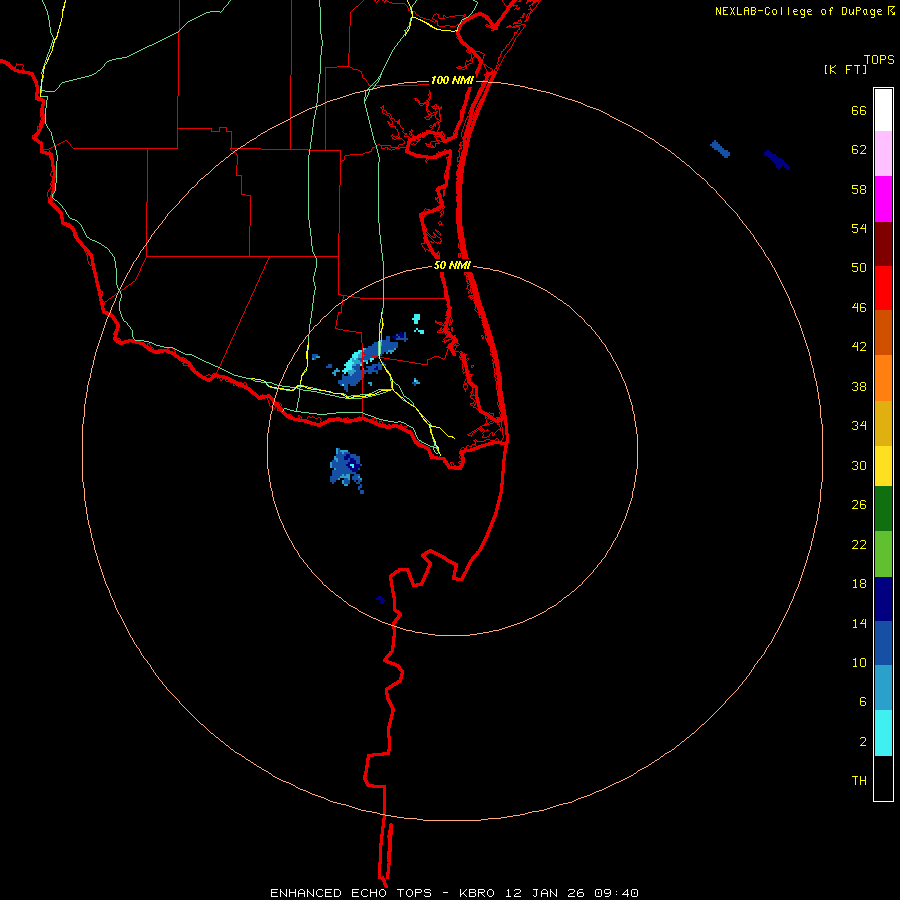Click the small navy echo on the 50 NMI ring's southwest edge
900x900 pixels.
click(x=381, y=600)
